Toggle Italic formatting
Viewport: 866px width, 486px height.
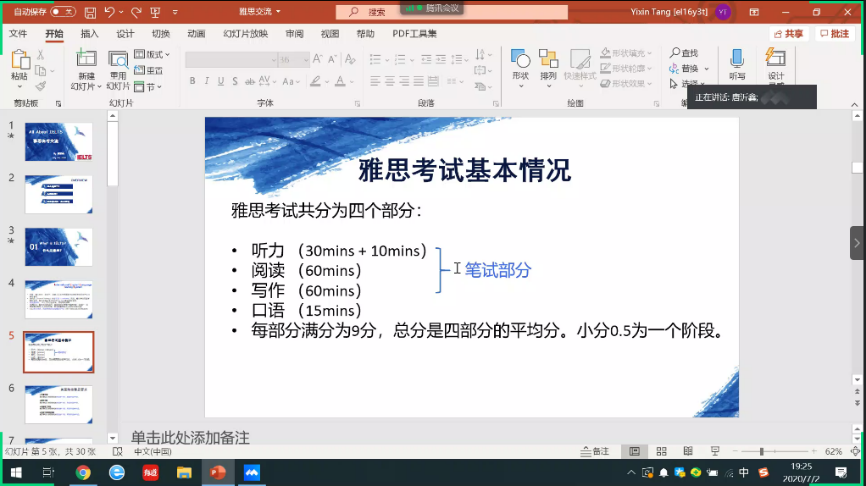tap(207, 81)
